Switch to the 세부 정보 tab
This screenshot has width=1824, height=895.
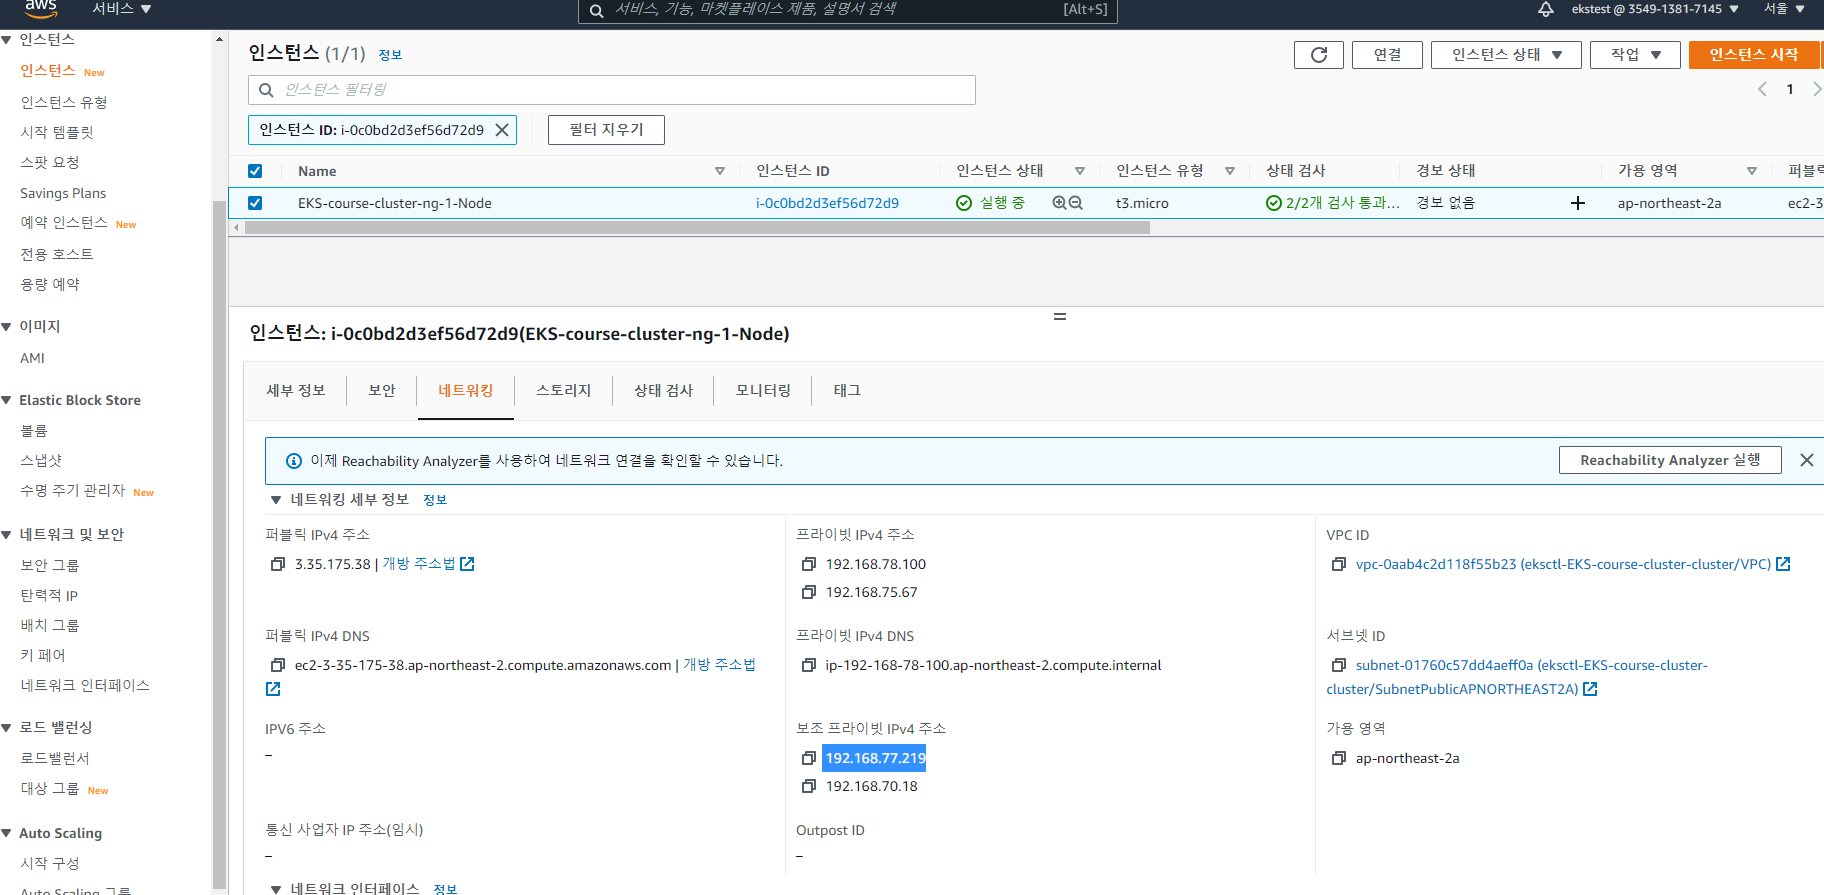click(296, 391)
